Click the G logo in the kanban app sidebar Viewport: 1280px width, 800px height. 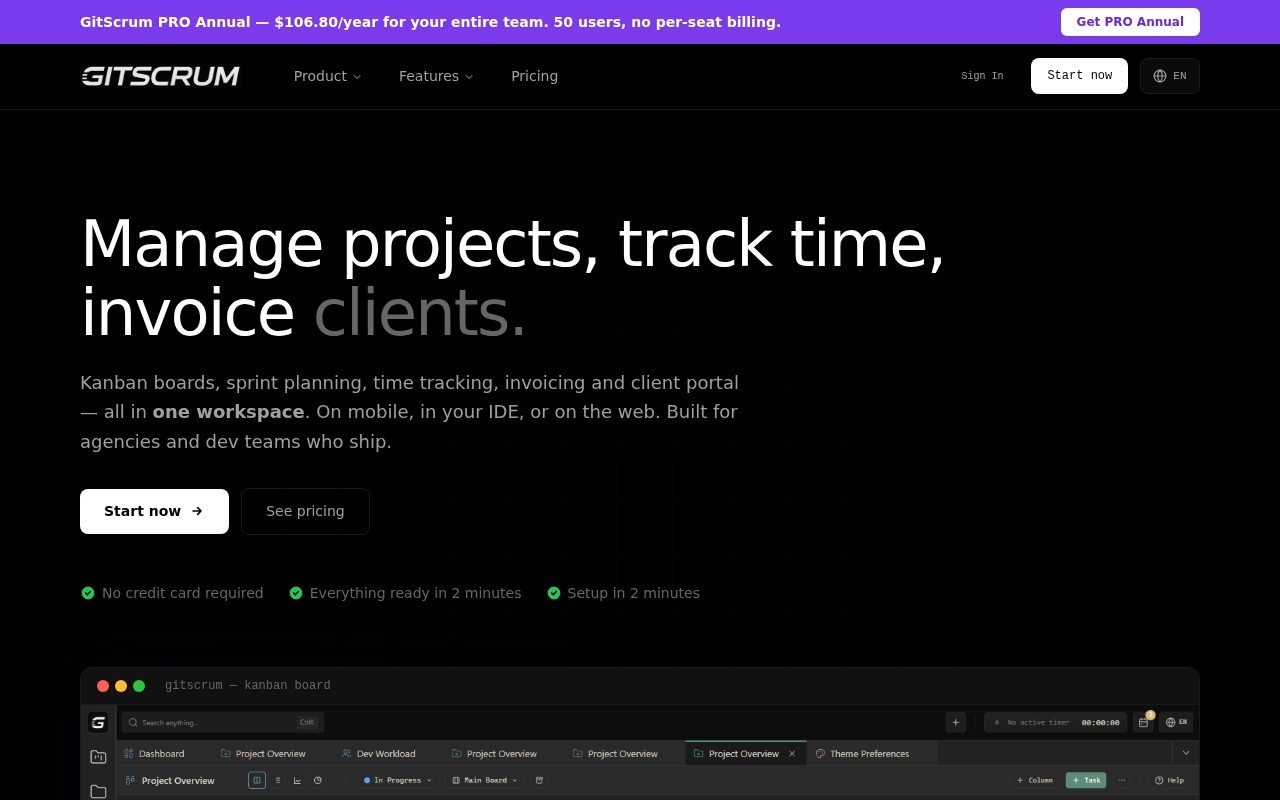(x=98, y=722)
